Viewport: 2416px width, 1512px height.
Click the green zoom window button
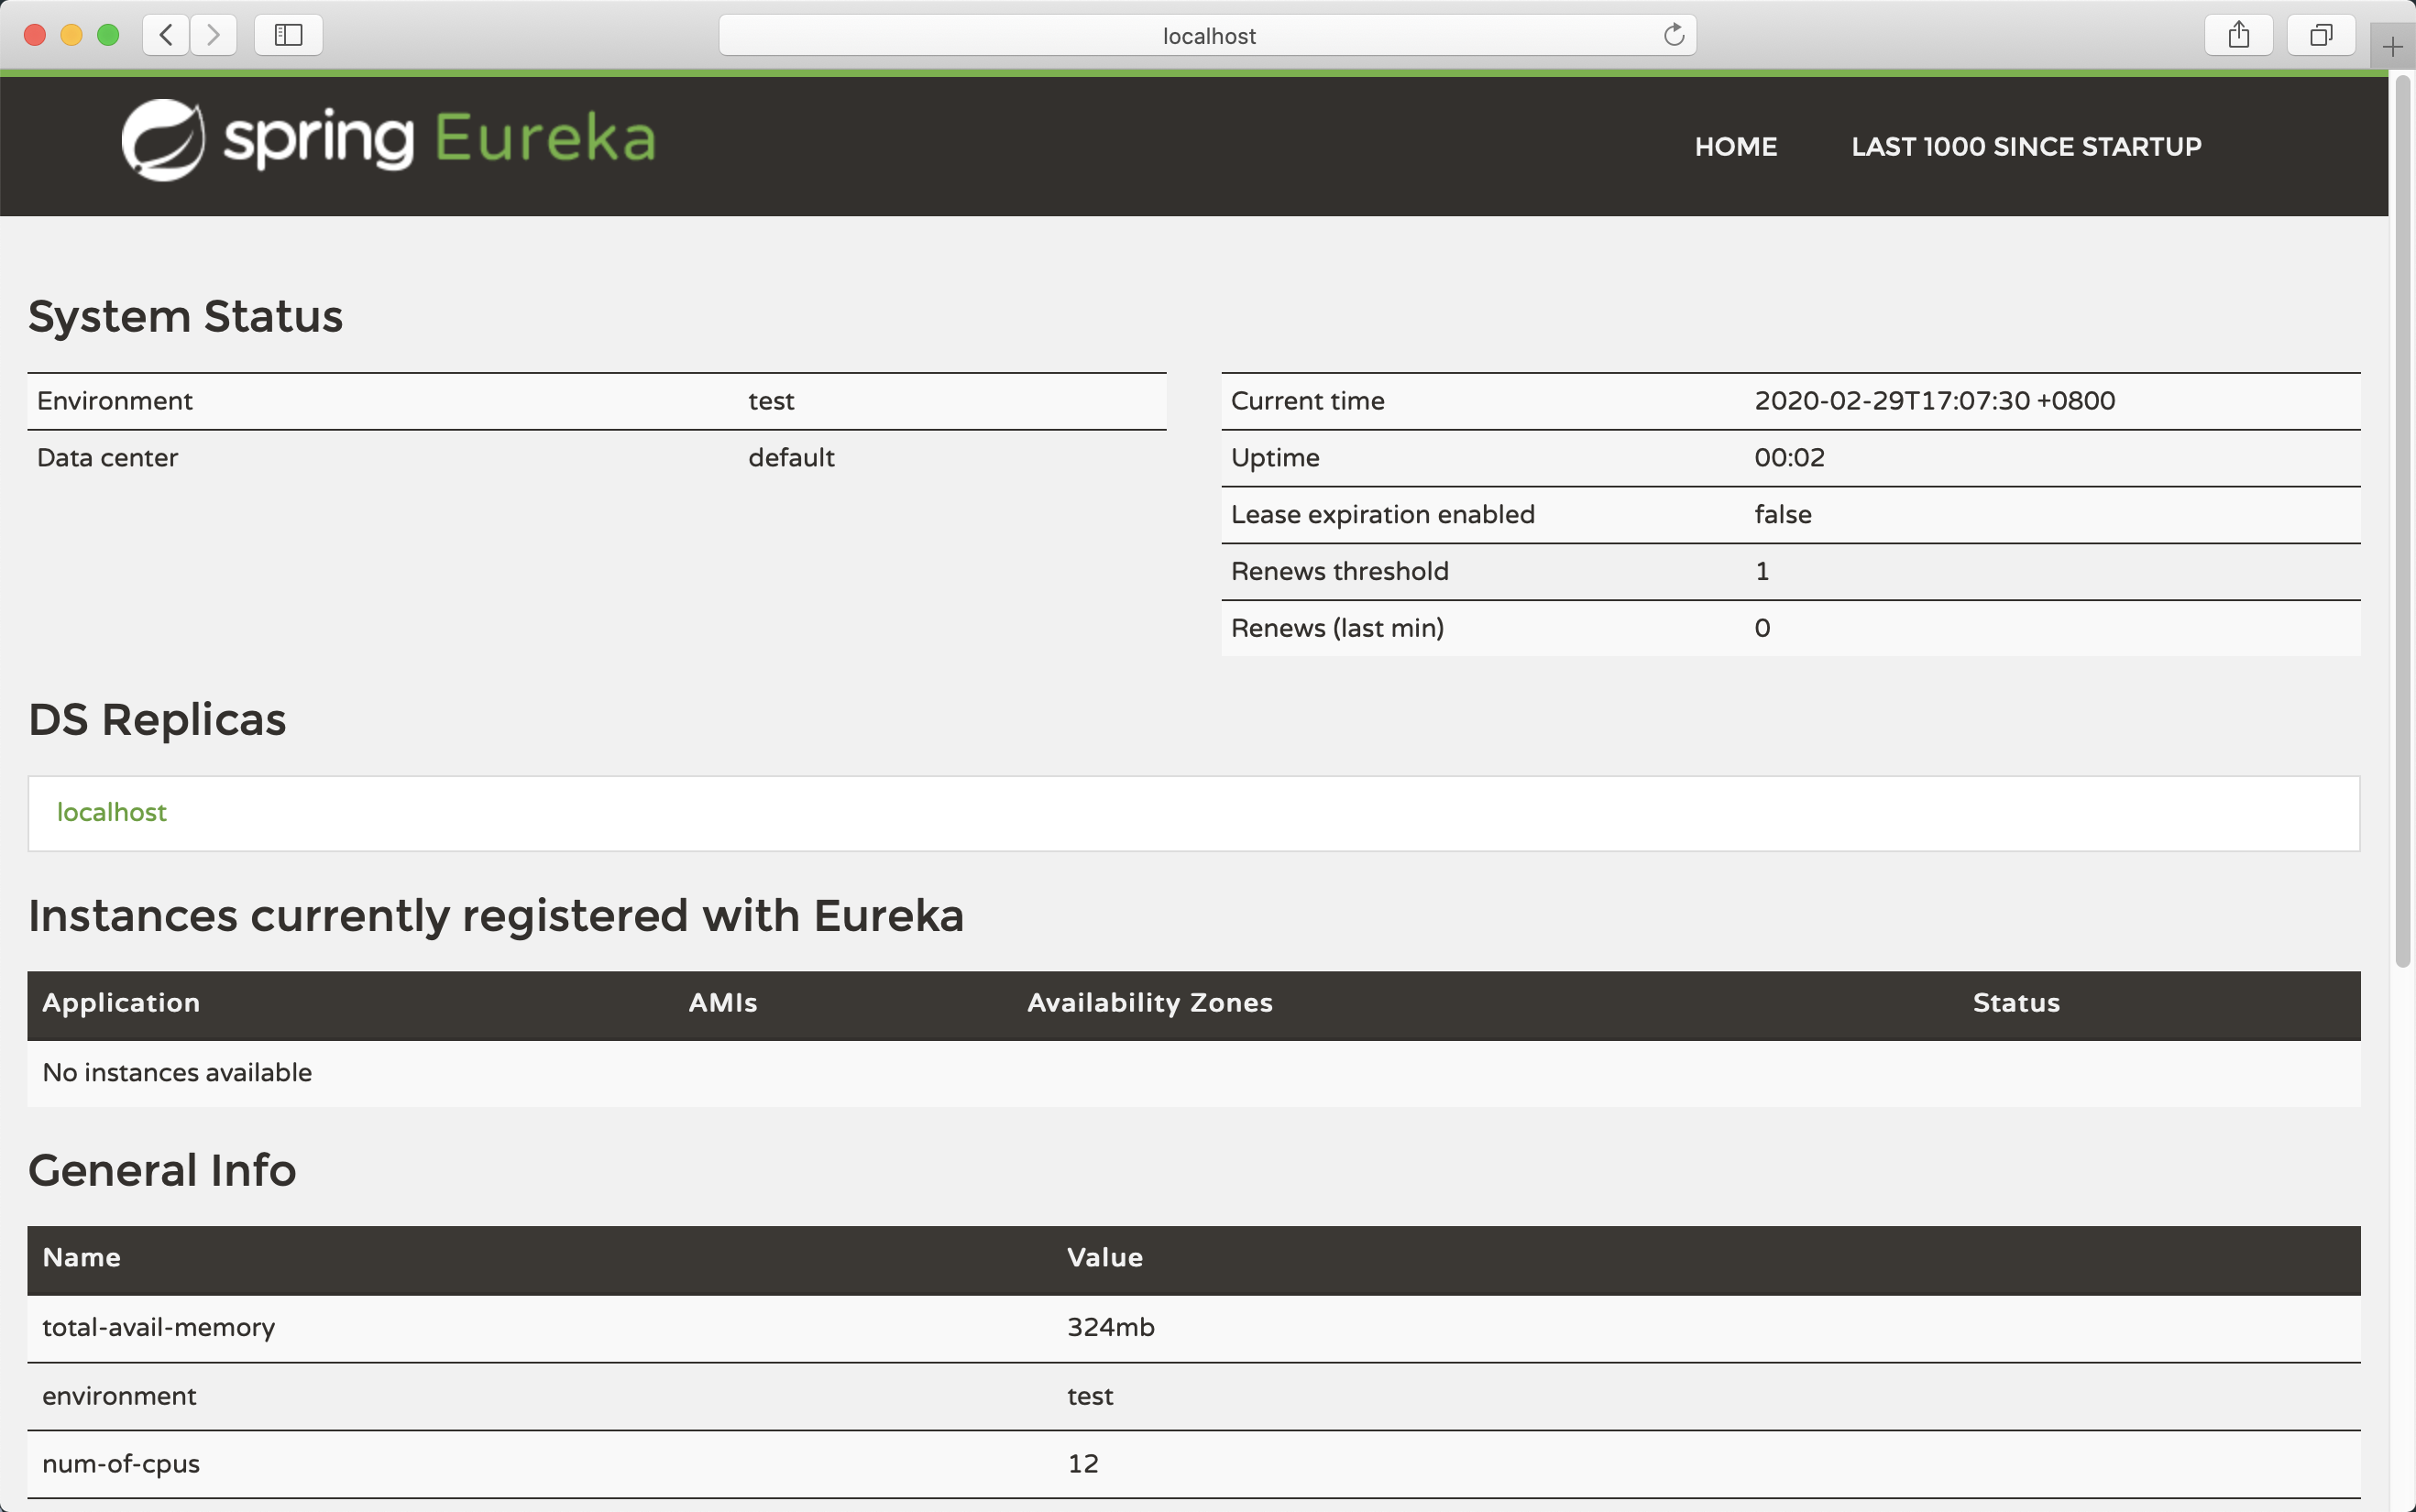click(x=108, y=36)
